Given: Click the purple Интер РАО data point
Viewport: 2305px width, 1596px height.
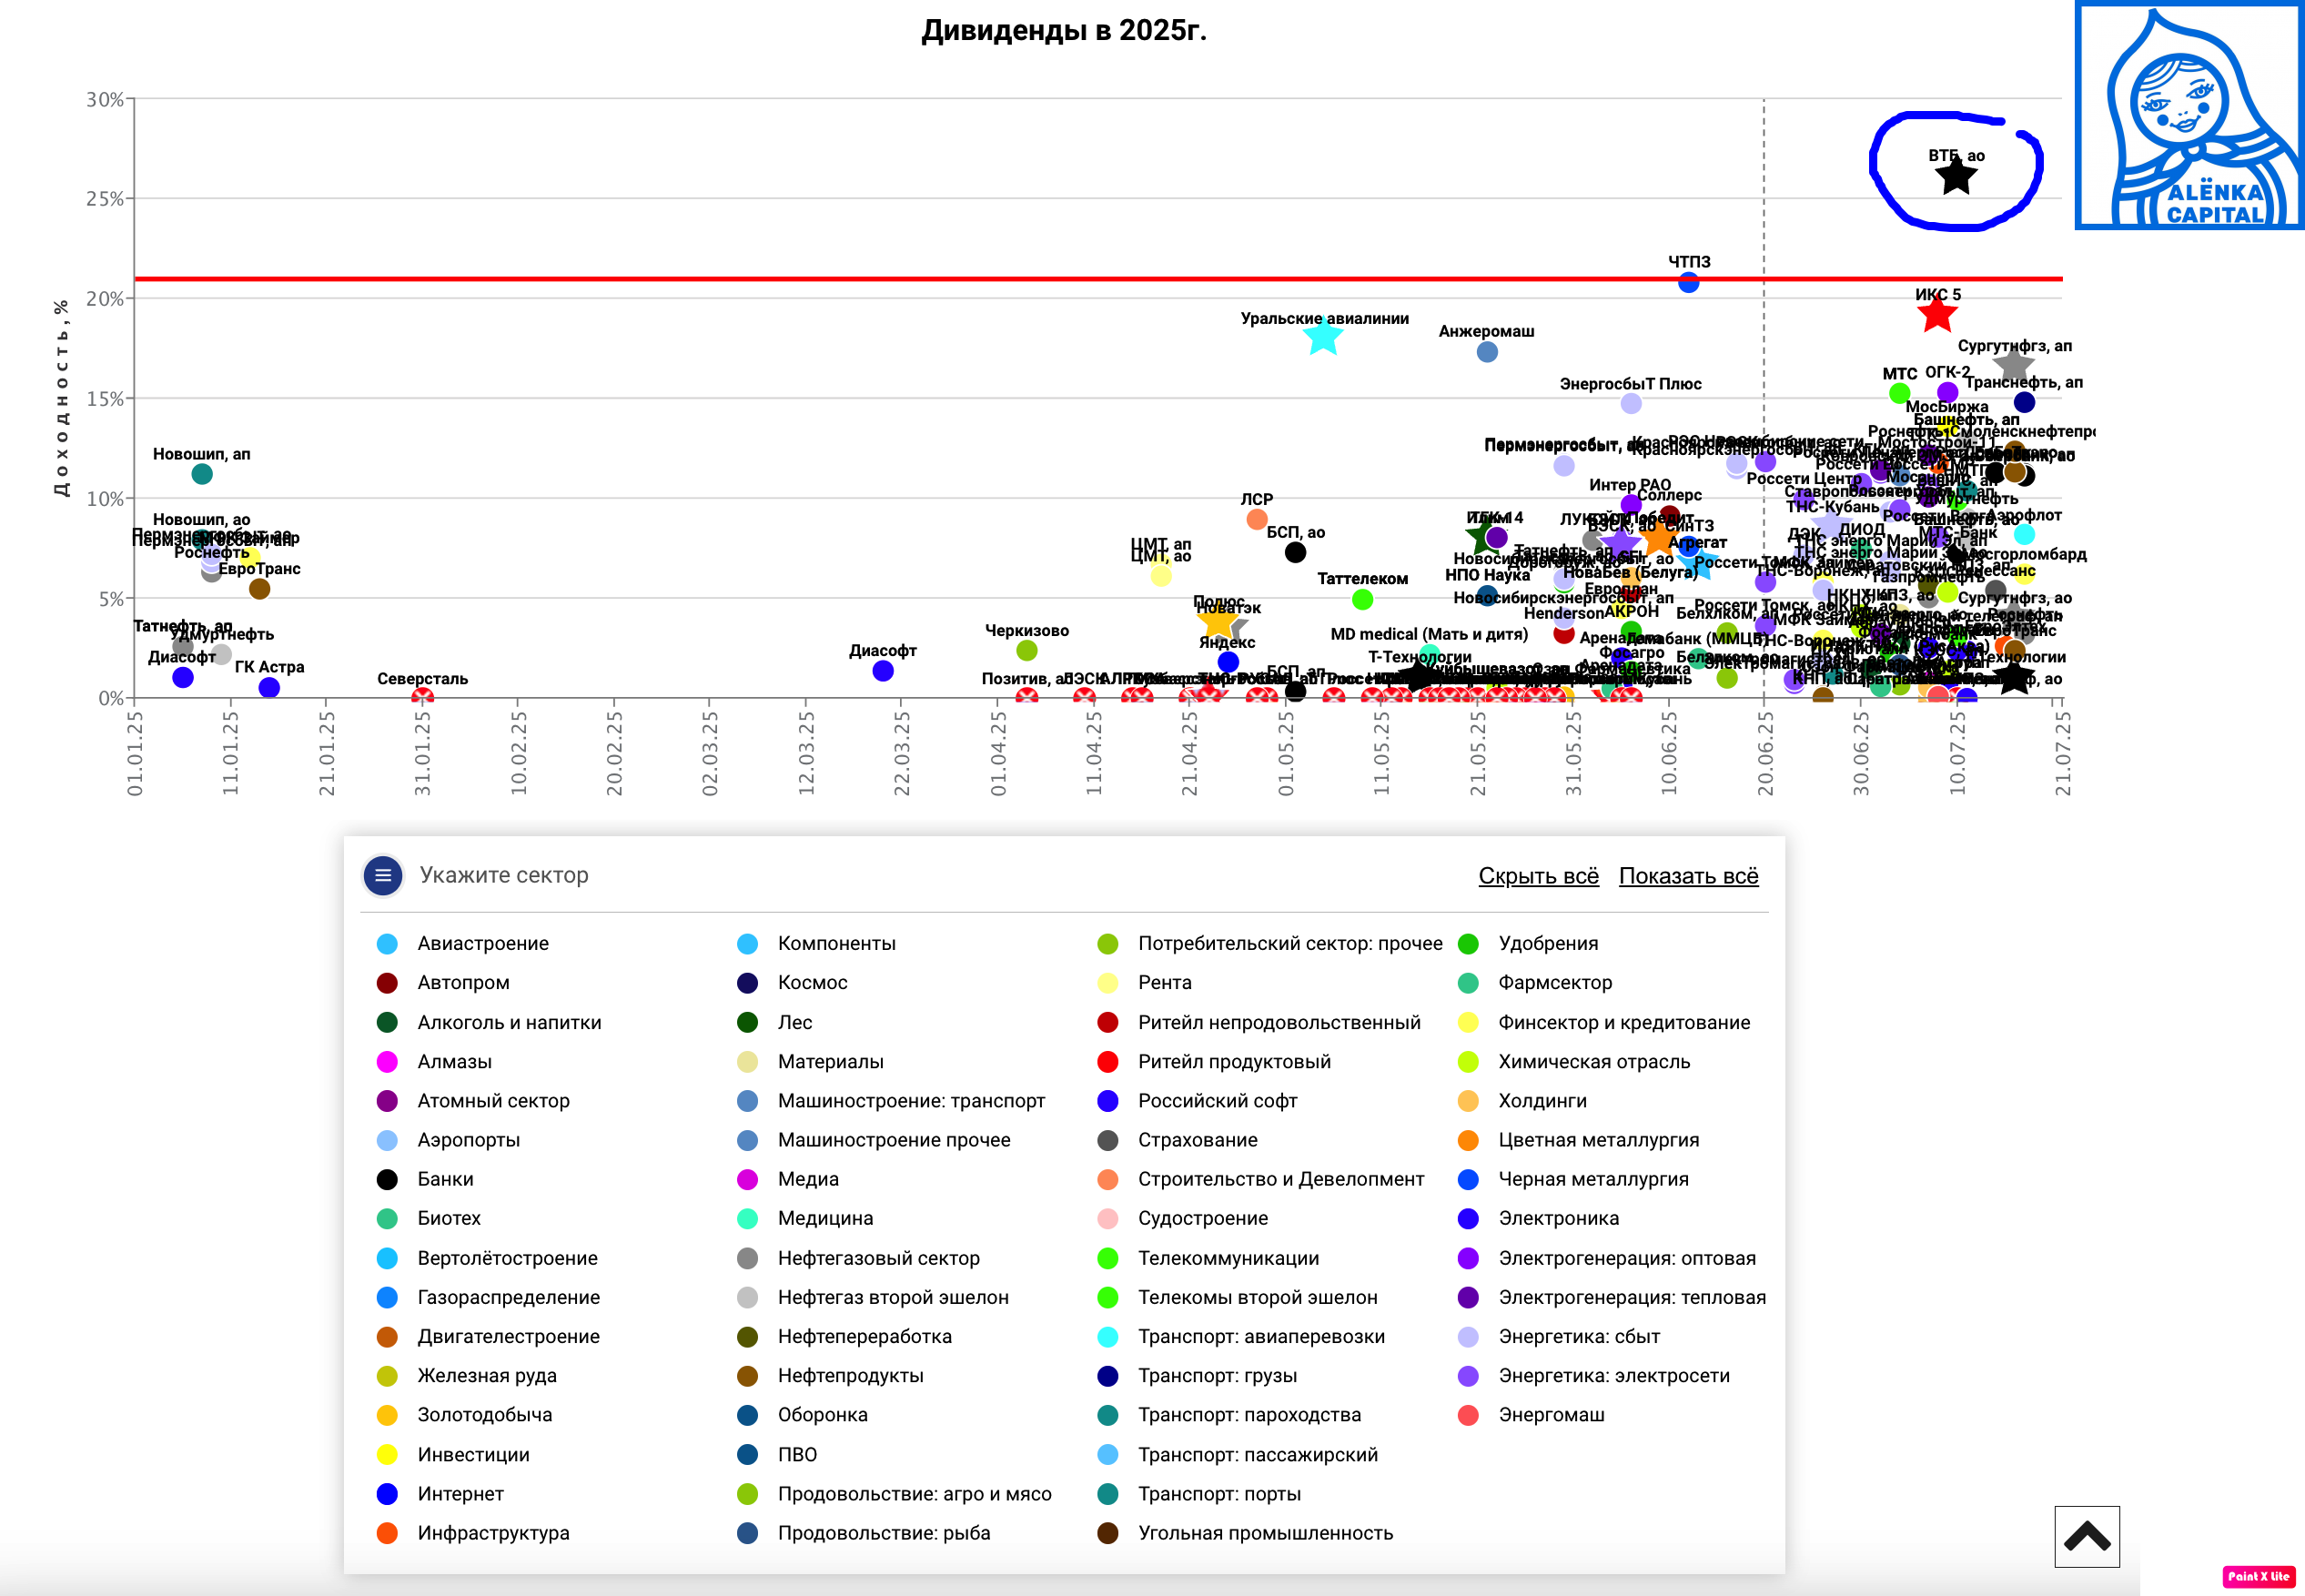Looking at the screenshot, I should 1631,505.
